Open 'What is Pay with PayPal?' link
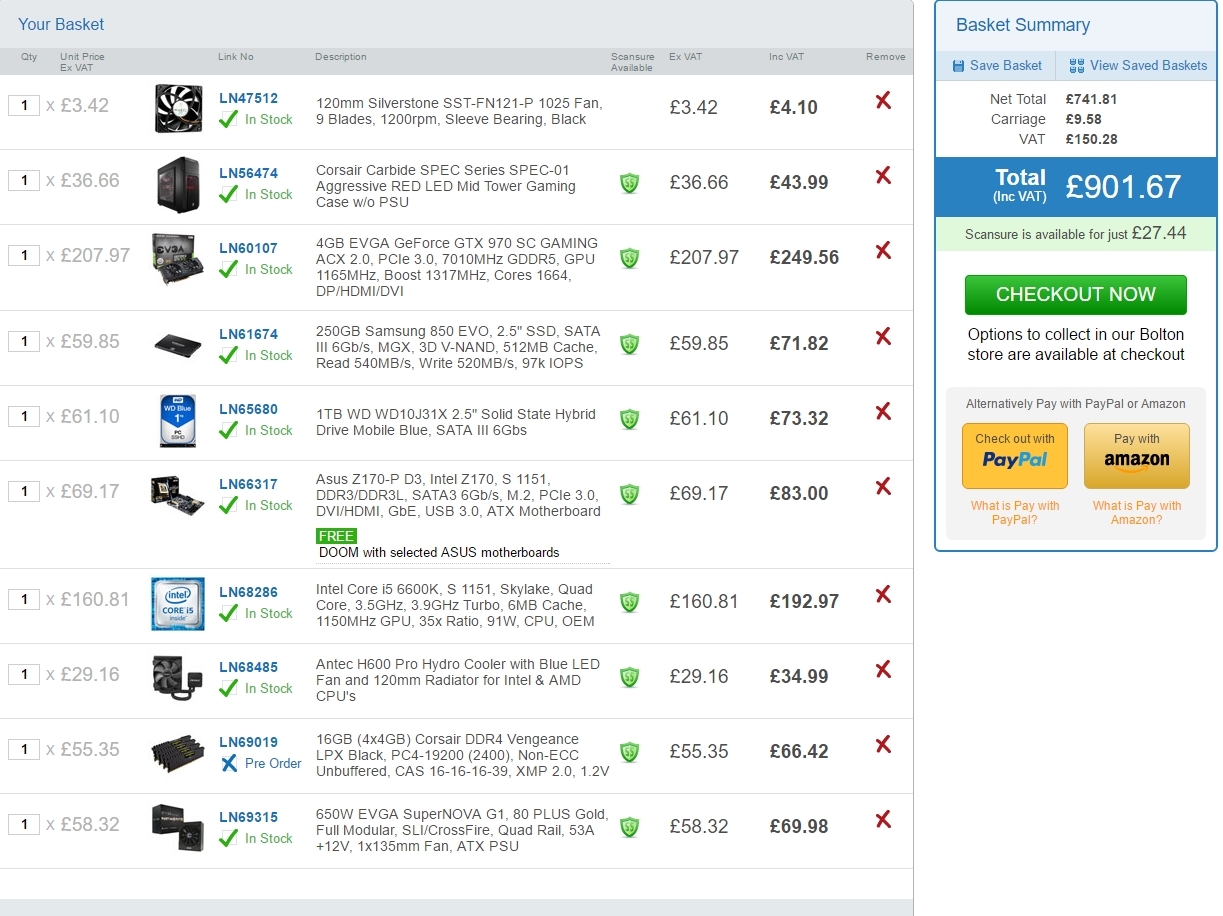Image resolution: width=1223 pixels, height=916 pixels. (1015, 513)
